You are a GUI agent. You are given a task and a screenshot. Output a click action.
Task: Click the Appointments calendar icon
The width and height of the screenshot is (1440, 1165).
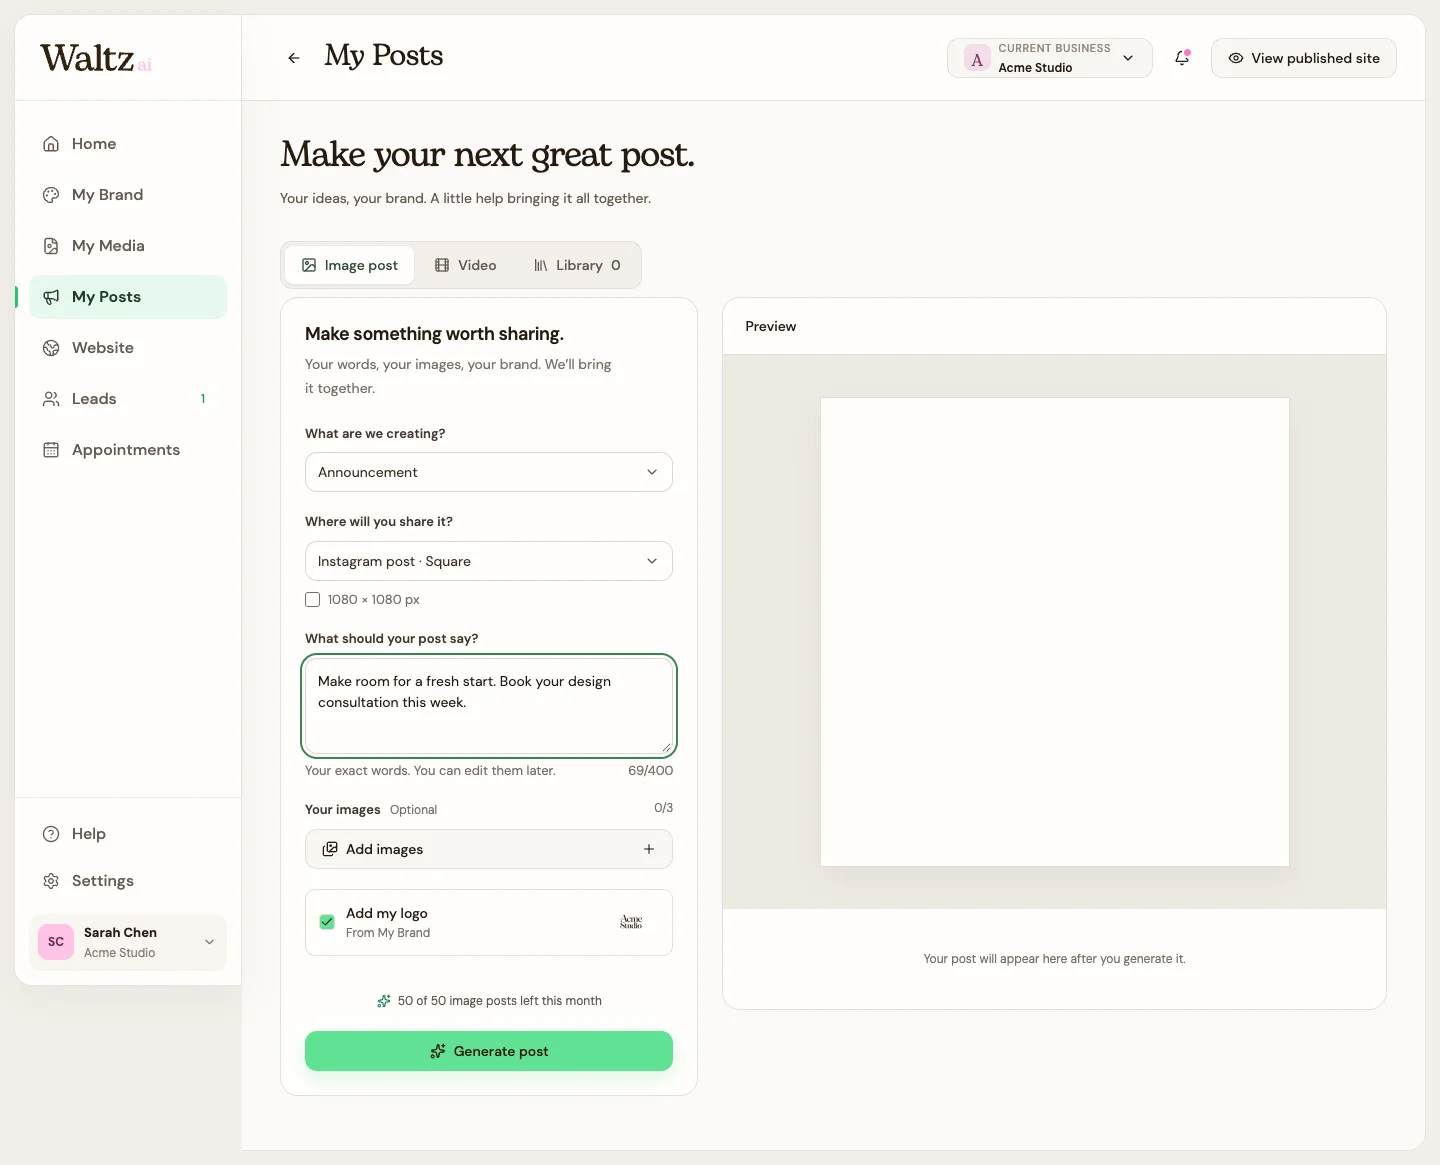point(51,450)
